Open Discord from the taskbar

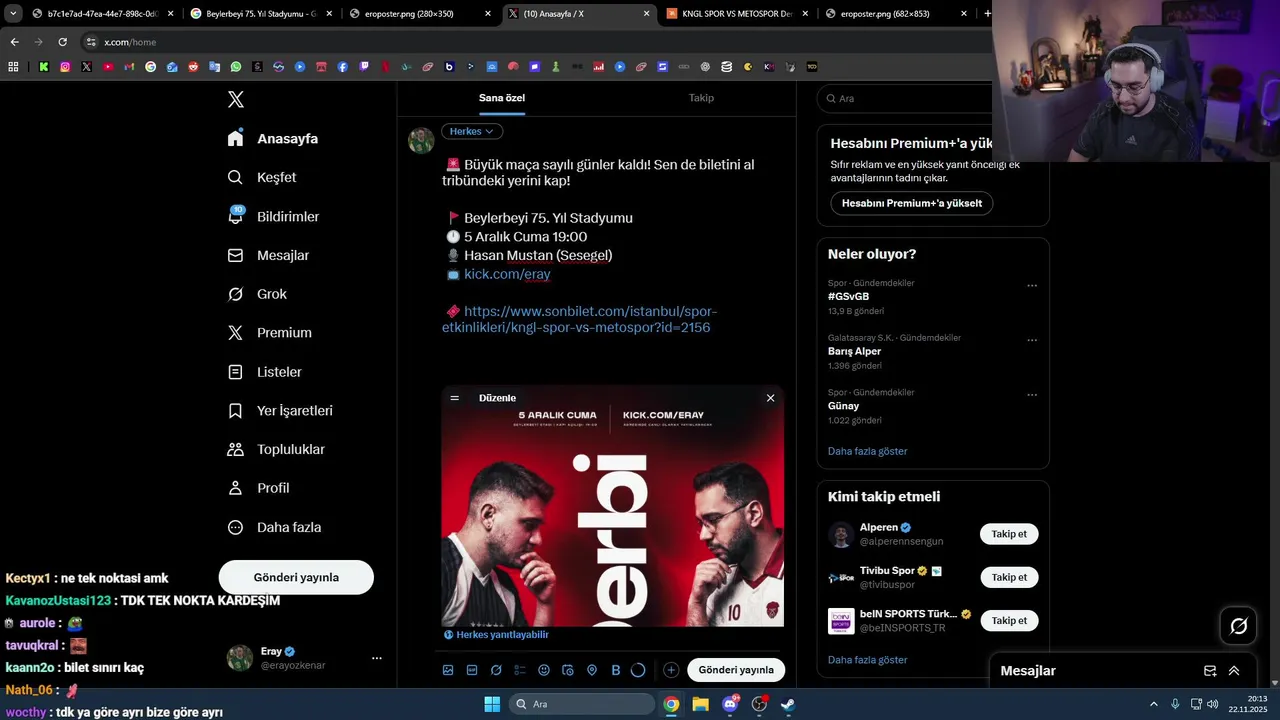click(x=730, y=704)
